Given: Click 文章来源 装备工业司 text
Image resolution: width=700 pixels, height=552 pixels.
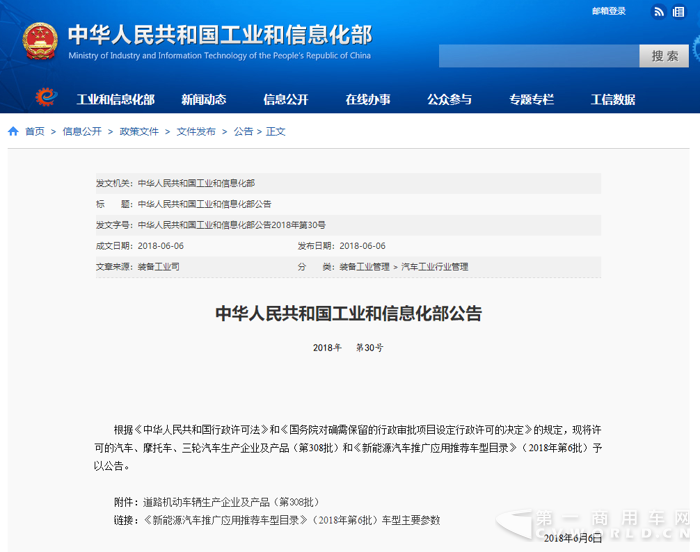Looking at the screenshot, I should click(138, 267).
